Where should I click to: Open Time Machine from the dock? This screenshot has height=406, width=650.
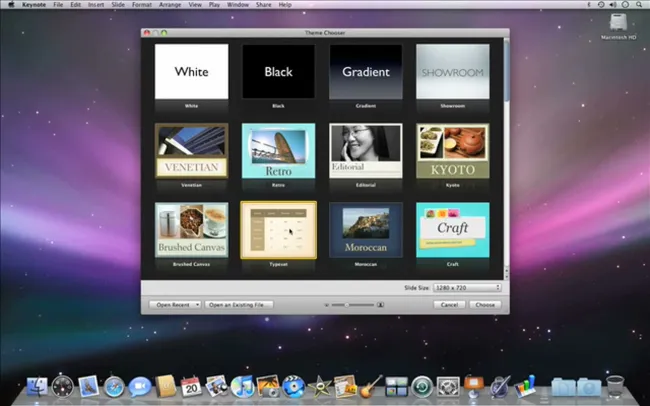pyautogui.click(x=422, y=387)
